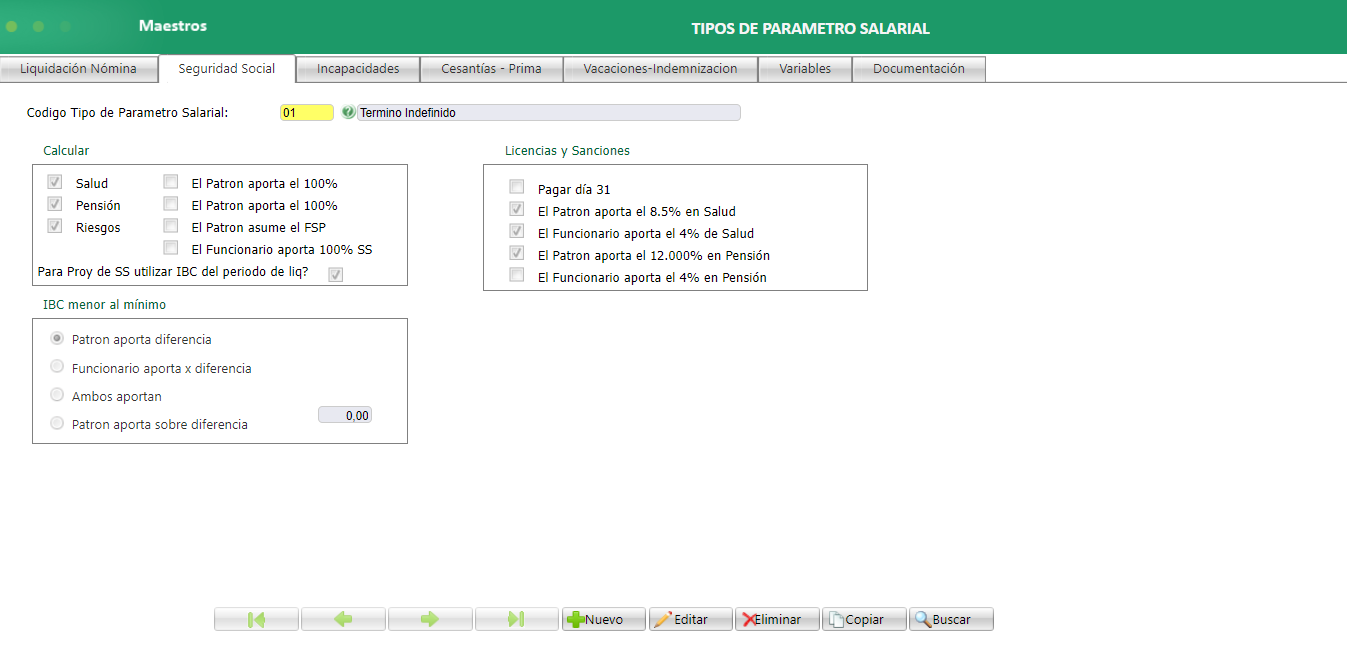Switch to the Incapacidades tab
The height and width of the screenshot is (666, 1347).
[x=357, y=68]
